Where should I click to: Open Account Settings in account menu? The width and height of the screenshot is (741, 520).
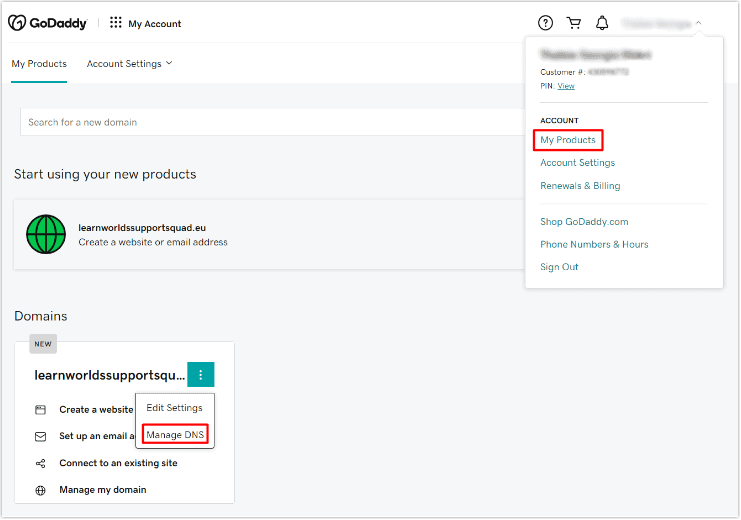(577, 163)
